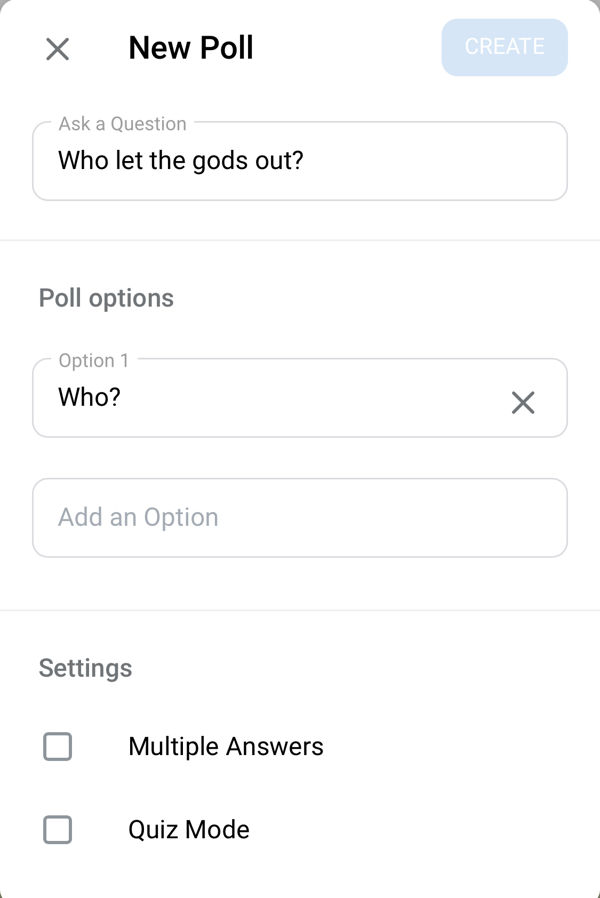Viewport: 600px width, 898px height.
Task: Focus the Ask a Question field
Action: [300, 161]
